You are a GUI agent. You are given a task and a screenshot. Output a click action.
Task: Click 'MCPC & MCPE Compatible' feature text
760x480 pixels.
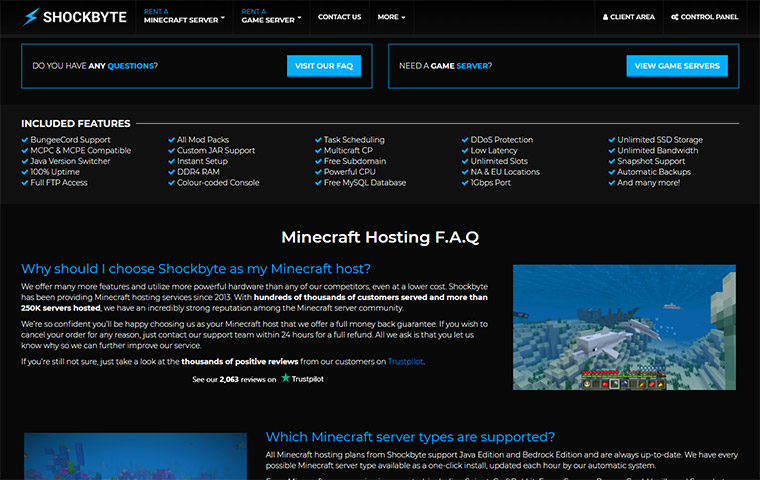pyautogui.click(x=80, y=150)
